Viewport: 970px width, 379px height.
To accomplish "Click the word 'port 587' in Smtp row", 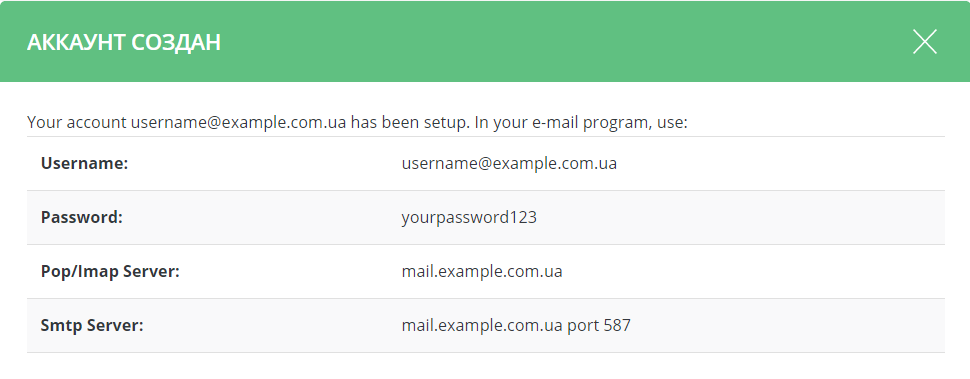I will [x=599, y=325].
